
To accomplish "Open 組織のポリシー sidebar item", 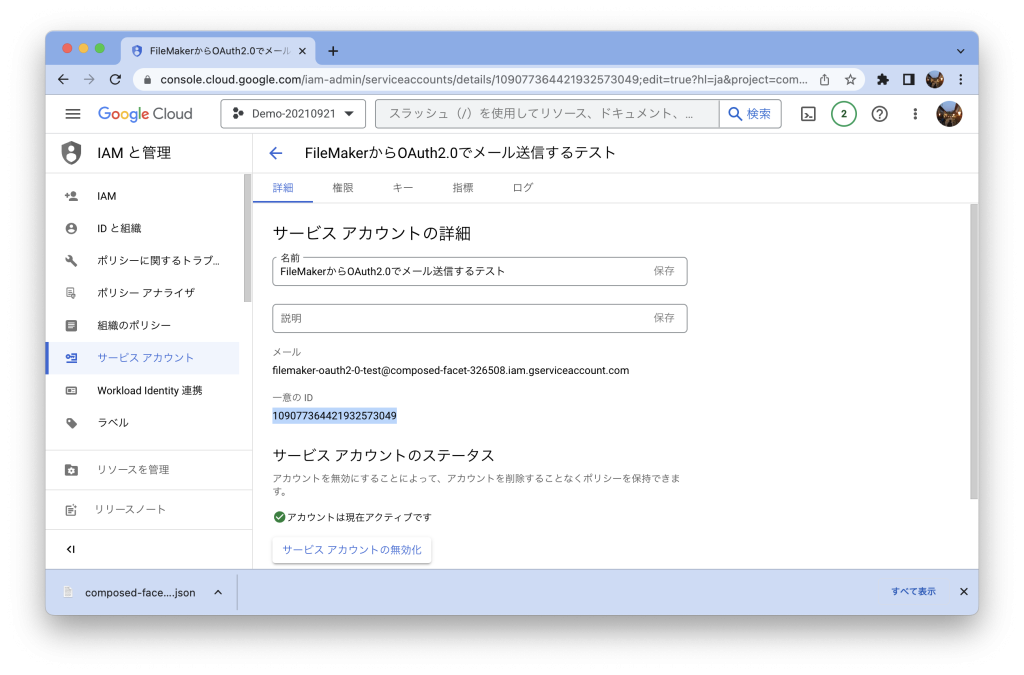I will tap(142, 325).
